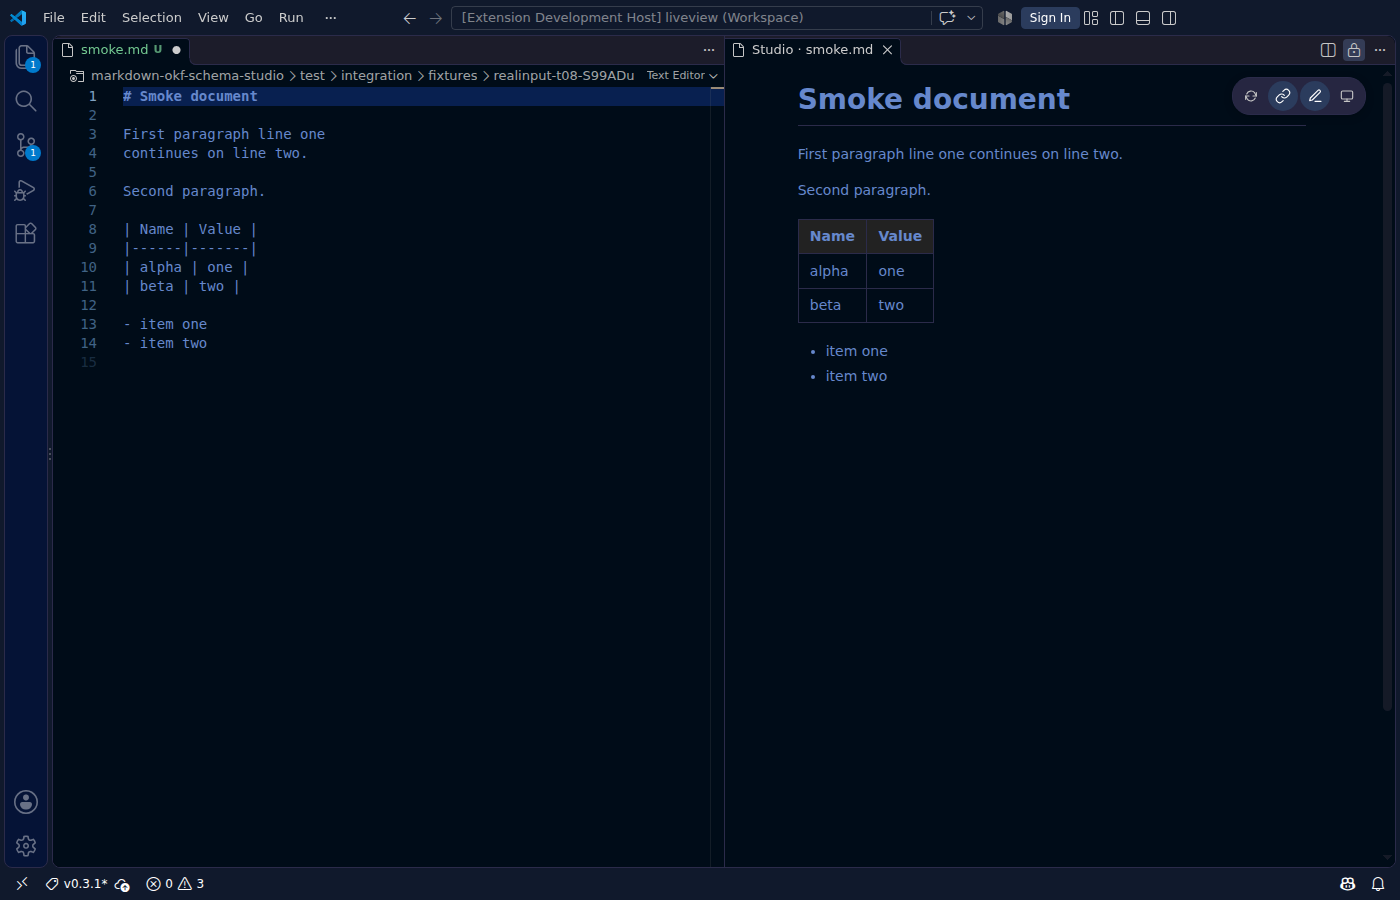Open notifications bell in status bar
Screen dimensions: 1400x900
pos(1378,884)
